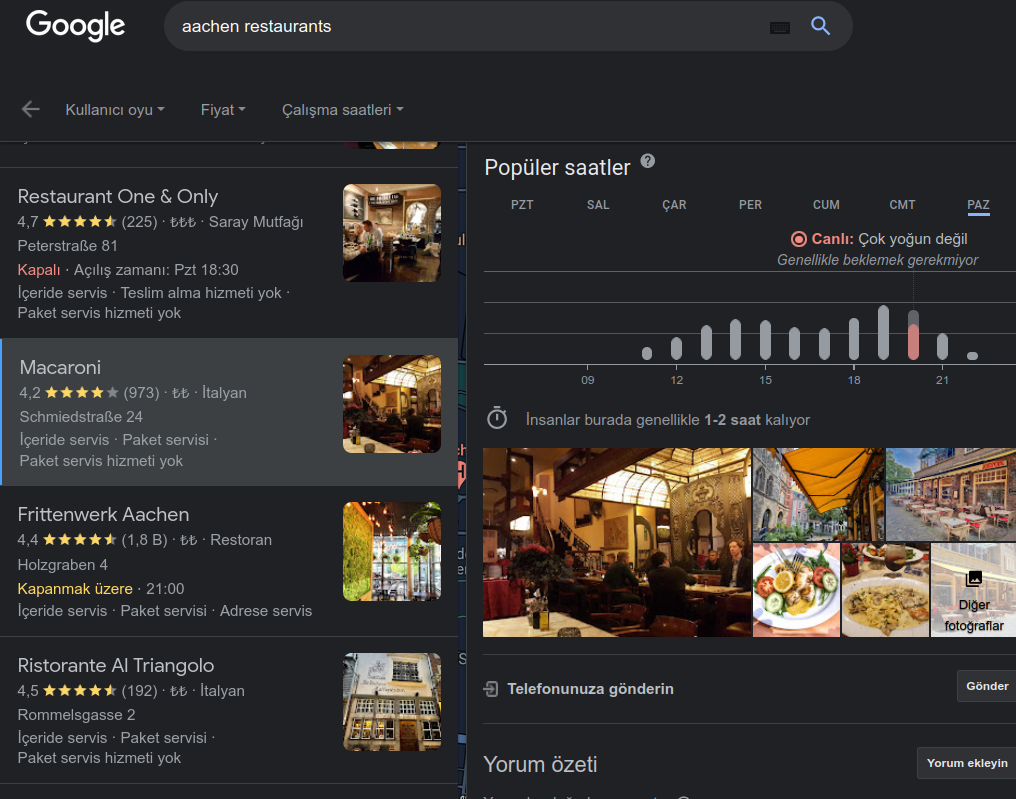
Task: Open the Popüler saatler help icon
Action: pos(647,161)
